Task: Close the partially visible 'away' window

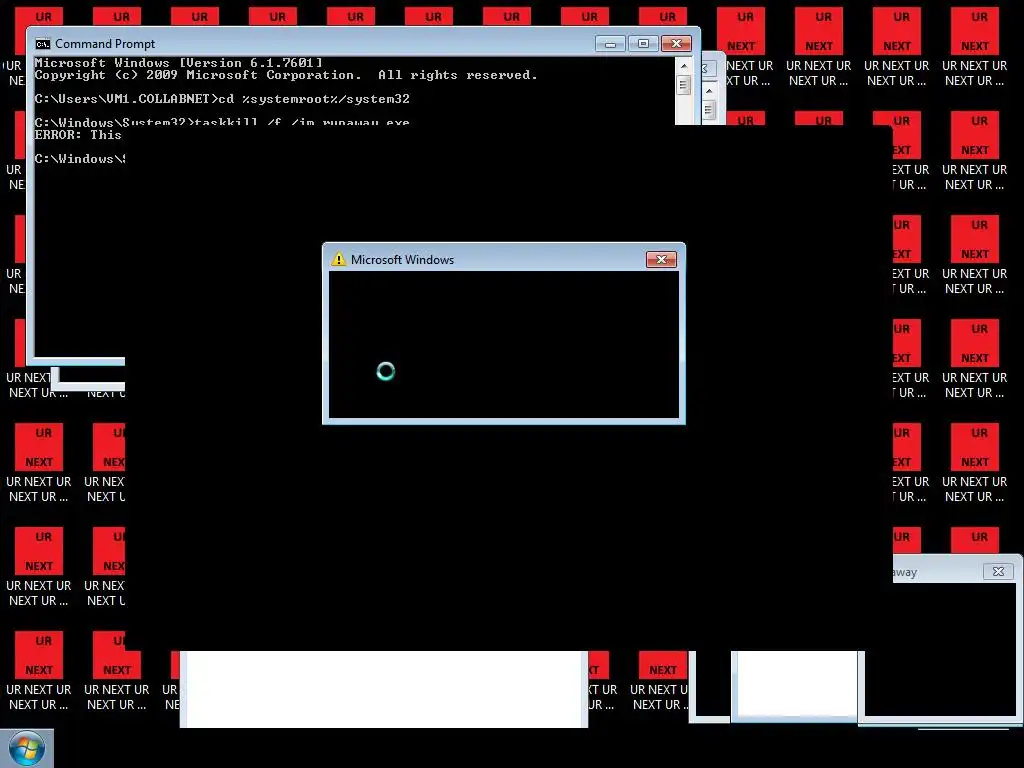Action: (998, 571)
